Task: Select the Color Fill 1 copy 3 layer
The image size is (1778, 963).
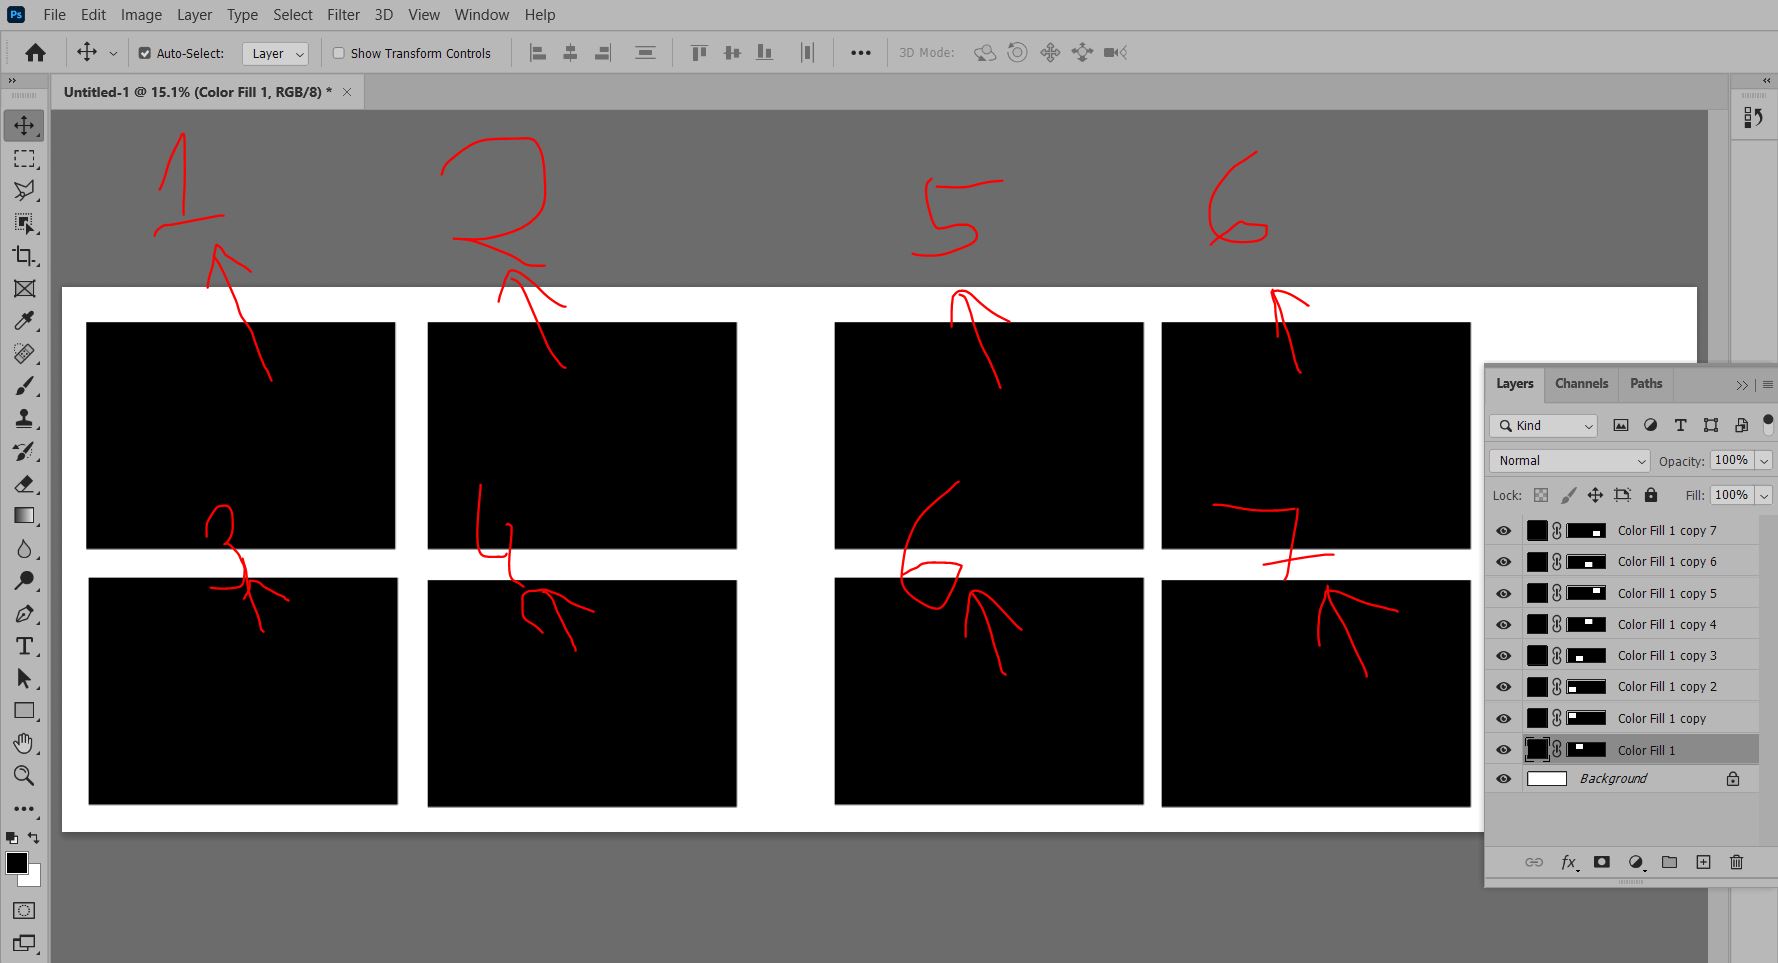Action: tap(1668, 655)
